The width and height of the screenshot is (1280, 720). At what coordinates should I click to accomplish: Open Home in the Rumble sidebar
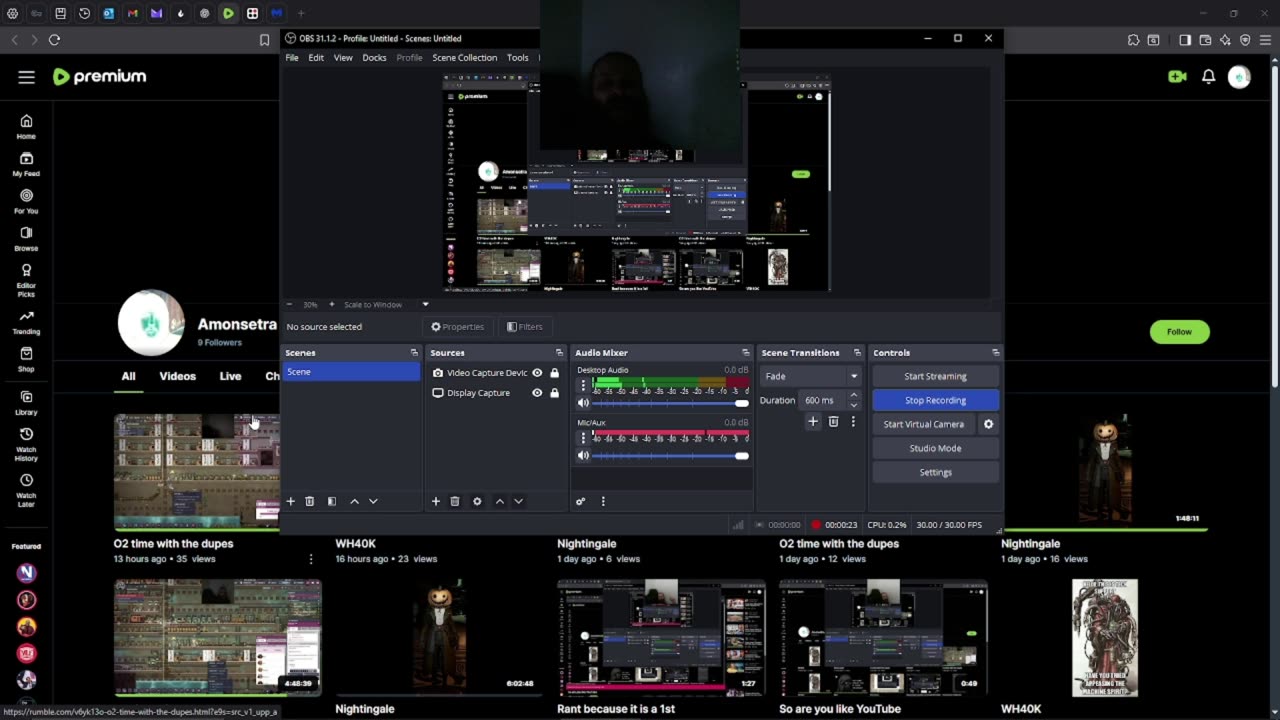click(x=26, y=127)
